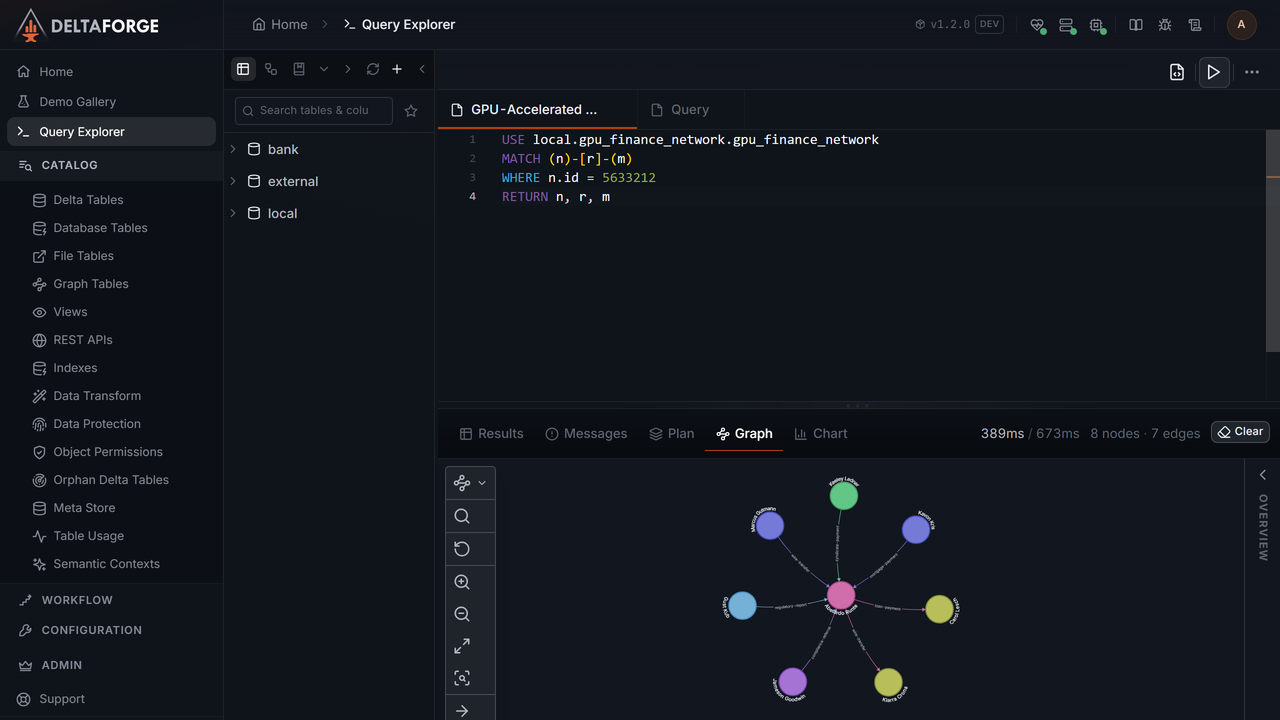
Task: Expand the Overview side panel
Action: tap(1262, 476)
